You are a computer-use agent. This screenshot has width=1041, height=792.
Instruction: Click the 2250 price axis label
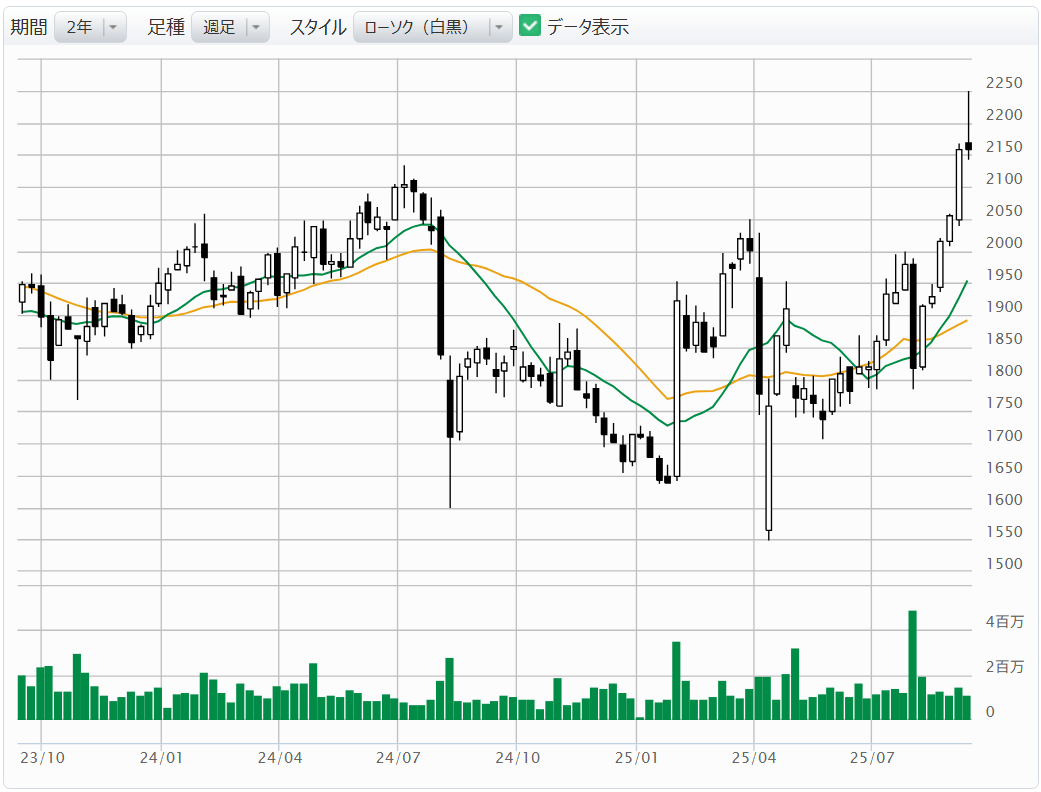1003,83
